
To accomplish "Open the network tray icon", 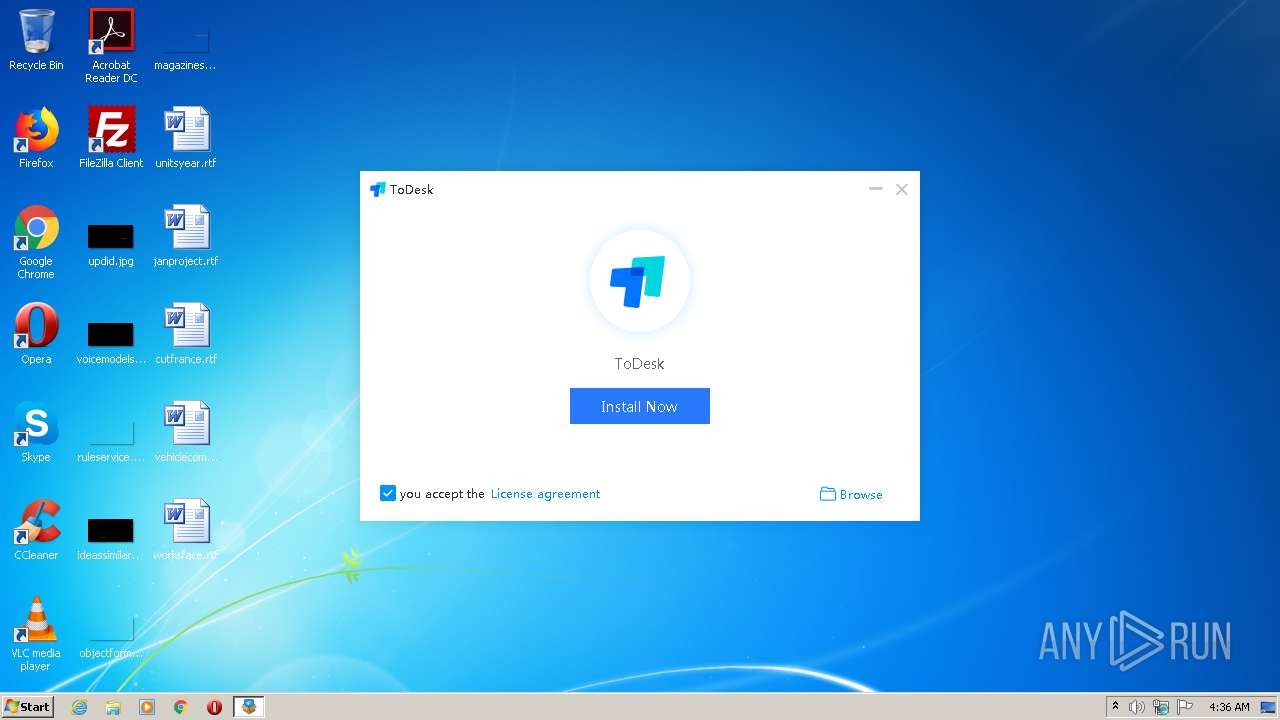I will pyautogui.click(x=1161, y=707).
